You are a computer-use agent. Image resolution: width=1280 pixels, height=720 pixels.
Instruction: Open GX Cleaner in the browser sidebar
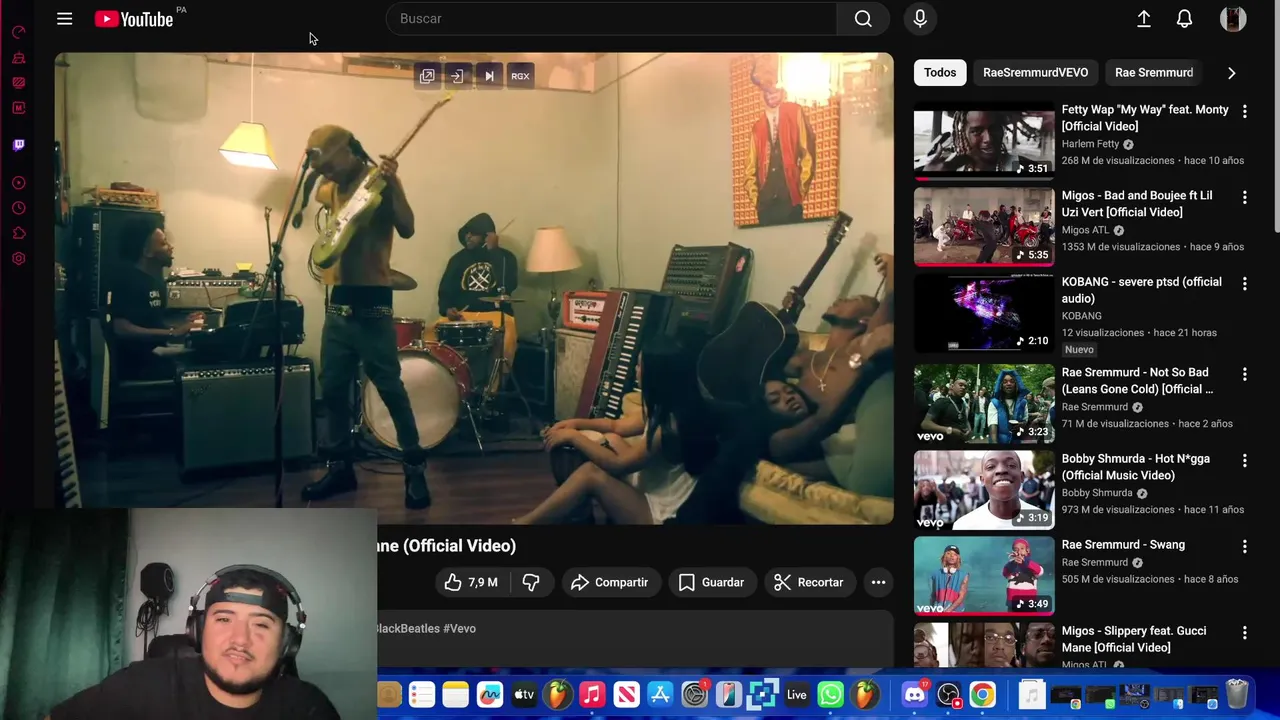18,58
